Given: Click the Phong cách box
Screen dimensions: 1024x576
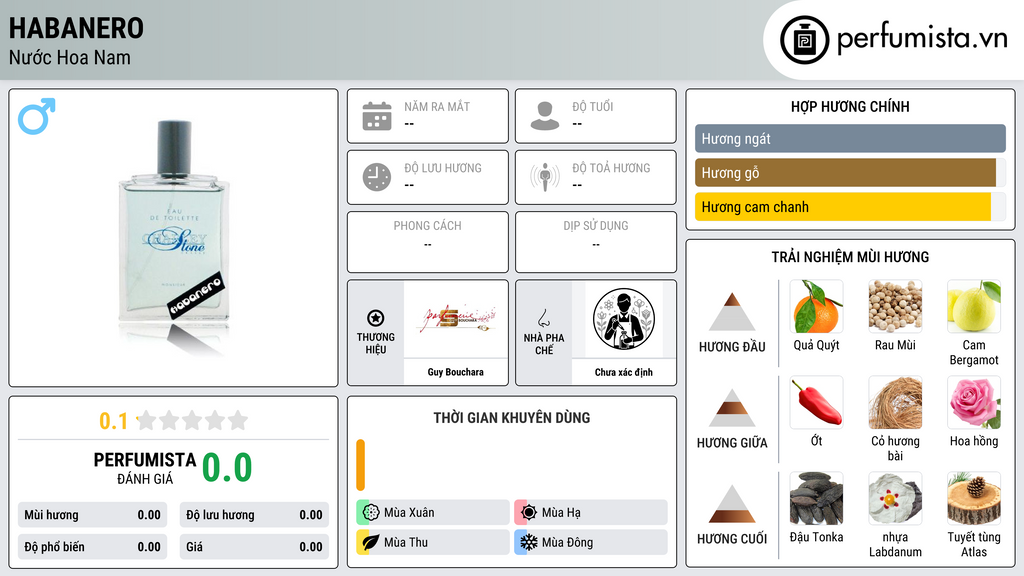Looking at the screenshot, I should click(428, 242).
